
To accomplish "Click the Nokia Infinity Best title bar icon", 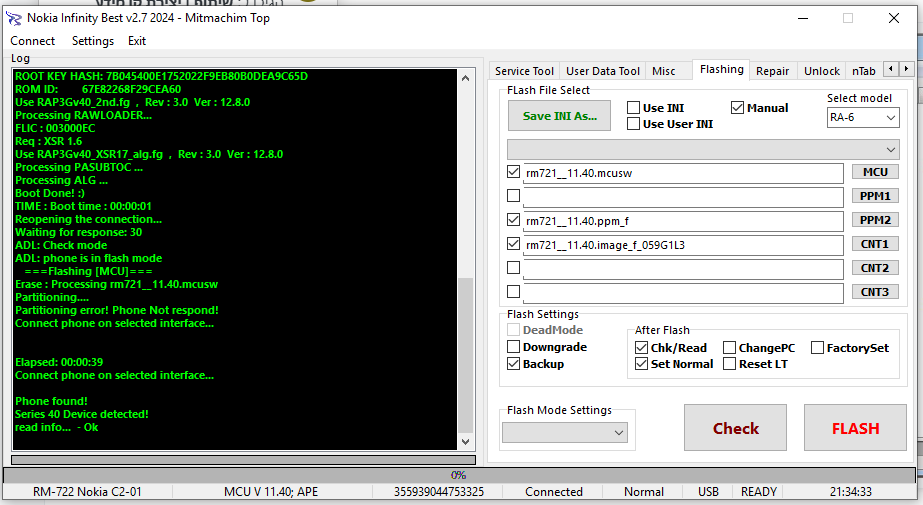I will [x=13, y=18].
